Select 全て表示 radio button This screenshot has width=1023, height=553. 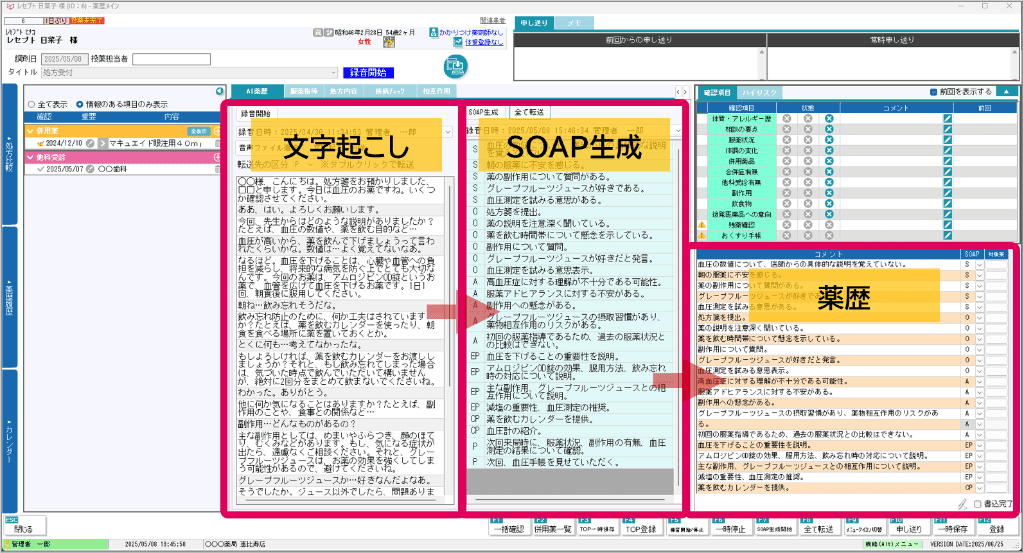pyautogui.click(x=31, y=104)
